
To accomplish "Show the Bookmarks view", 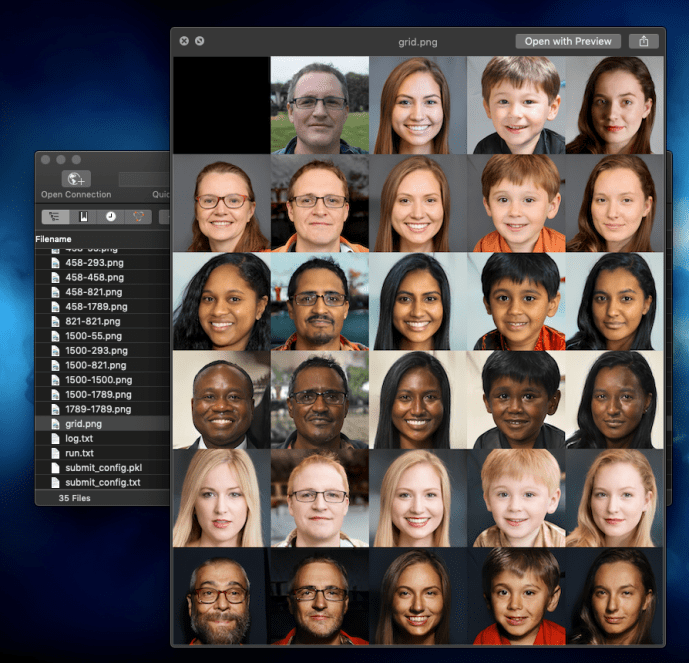I will pyautogui.click(x=82, y=216).
